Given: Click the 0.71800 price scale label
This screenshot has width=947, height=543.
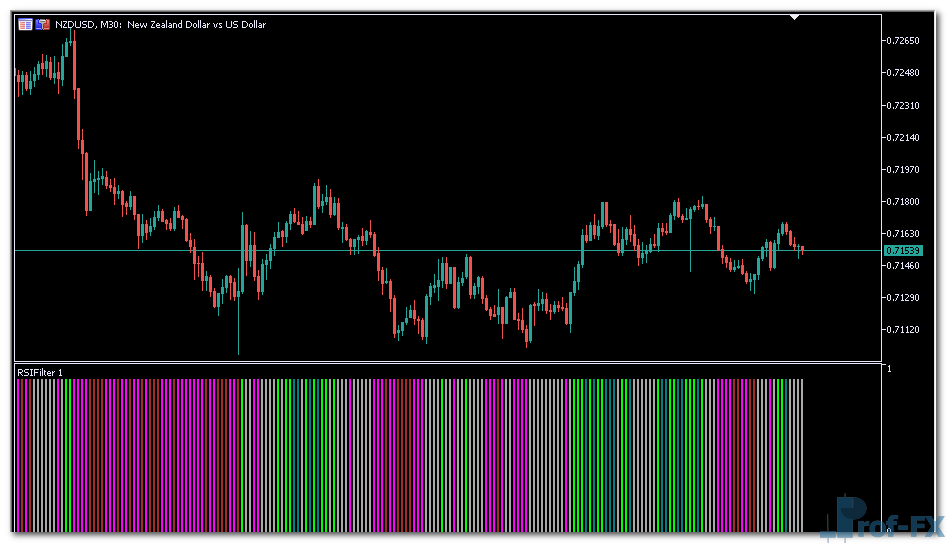Looking at the screenshot, I should click(904, 201).
